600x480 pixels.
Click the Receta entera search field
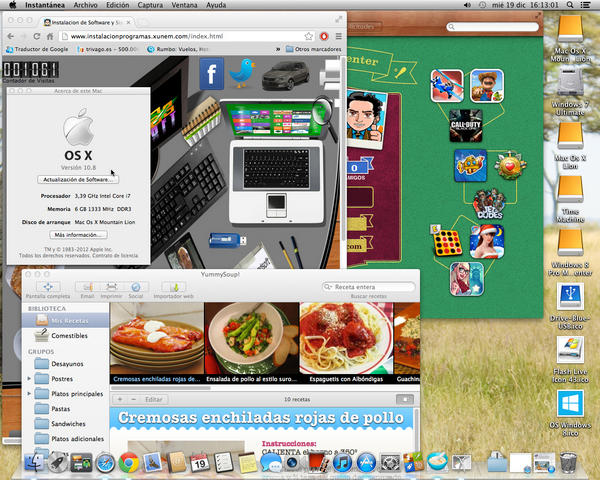[369, 287]
